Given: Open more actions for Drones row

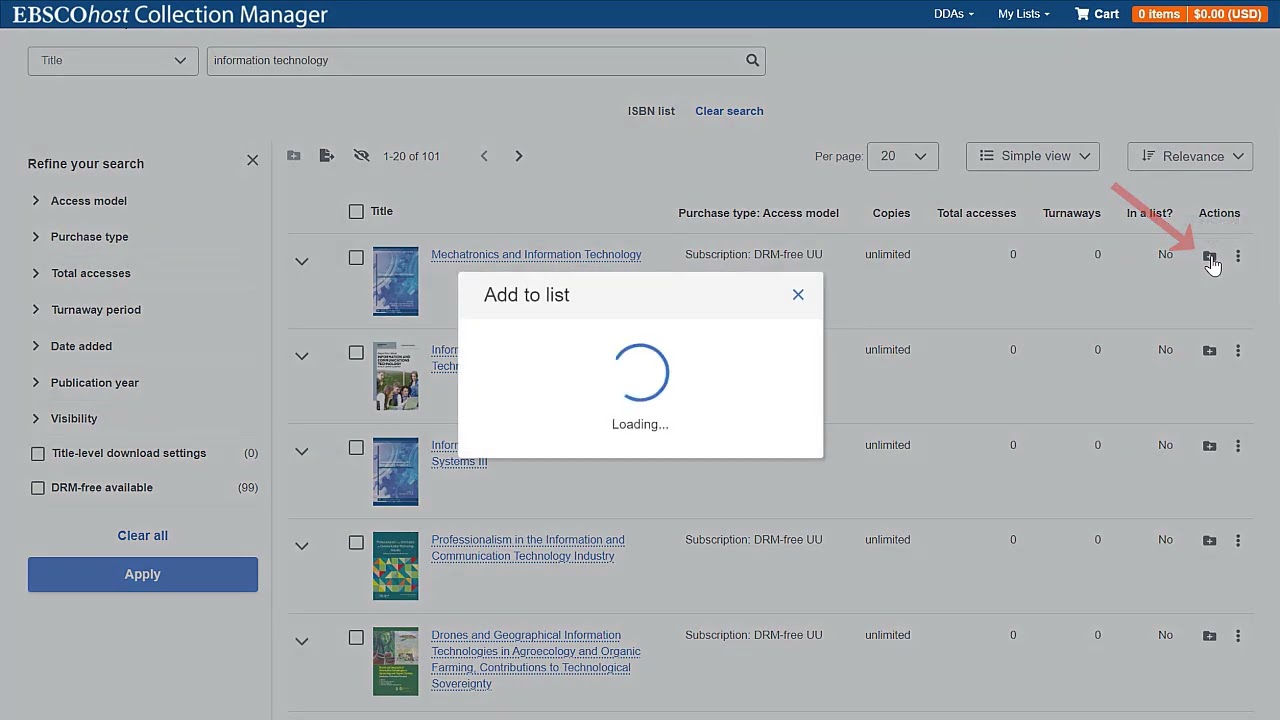Looking at the screenshot, I should [x=1238, y=636].
